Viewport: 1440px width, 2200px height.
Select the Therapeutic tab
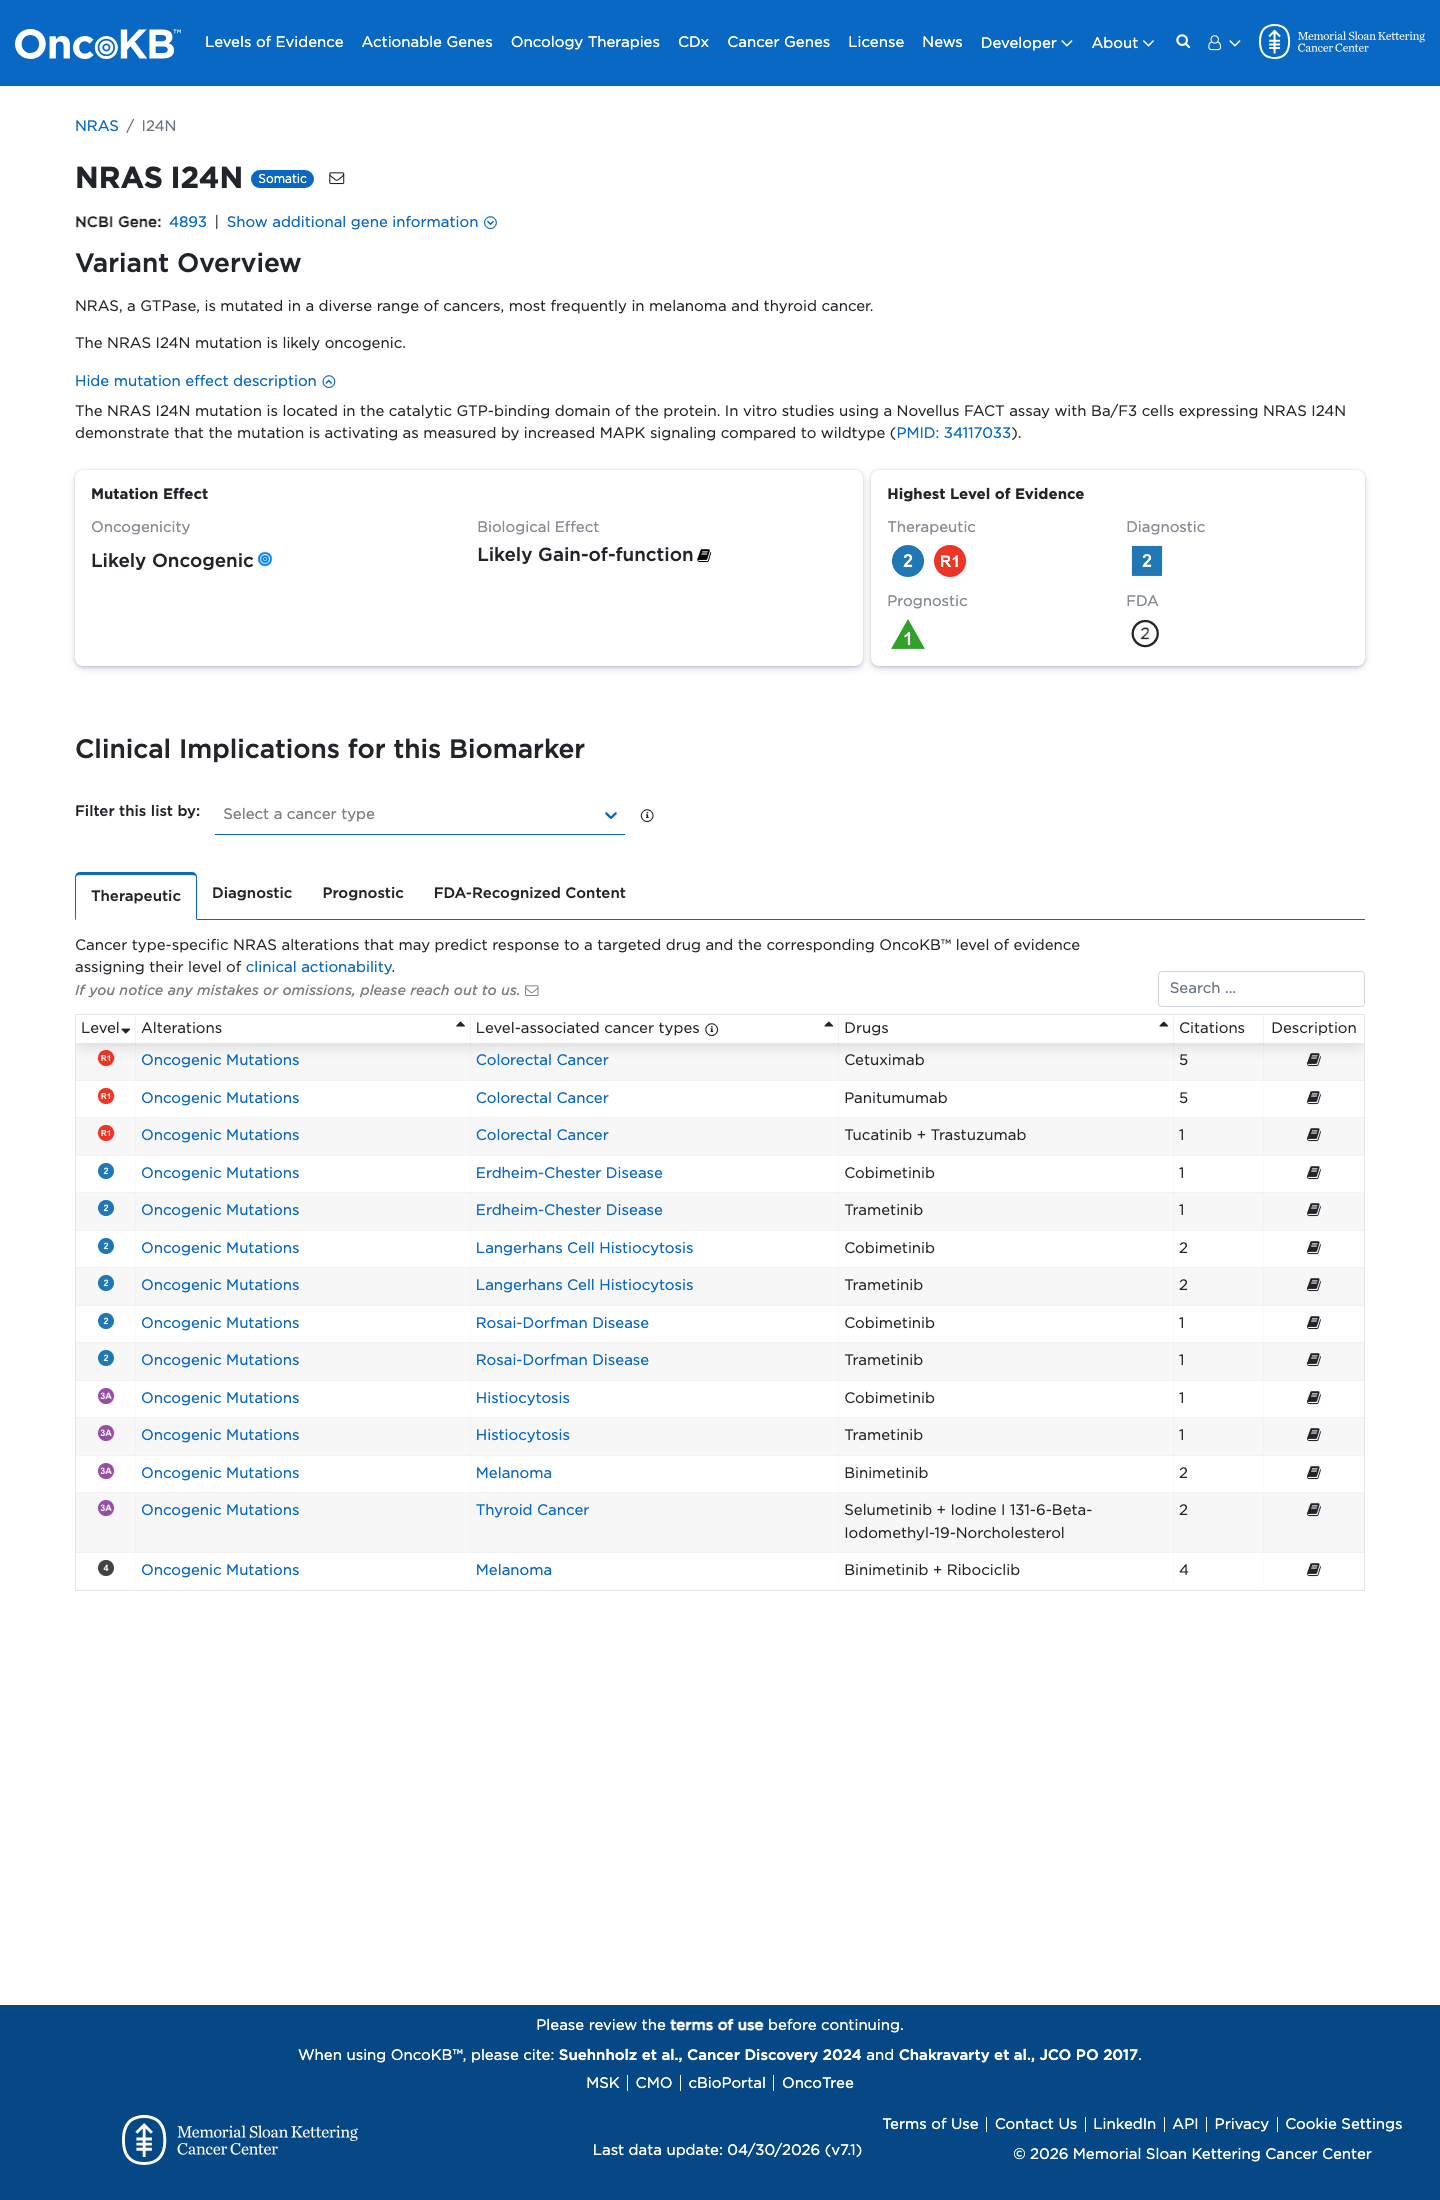pyautogui.click(x=136, y=896)
